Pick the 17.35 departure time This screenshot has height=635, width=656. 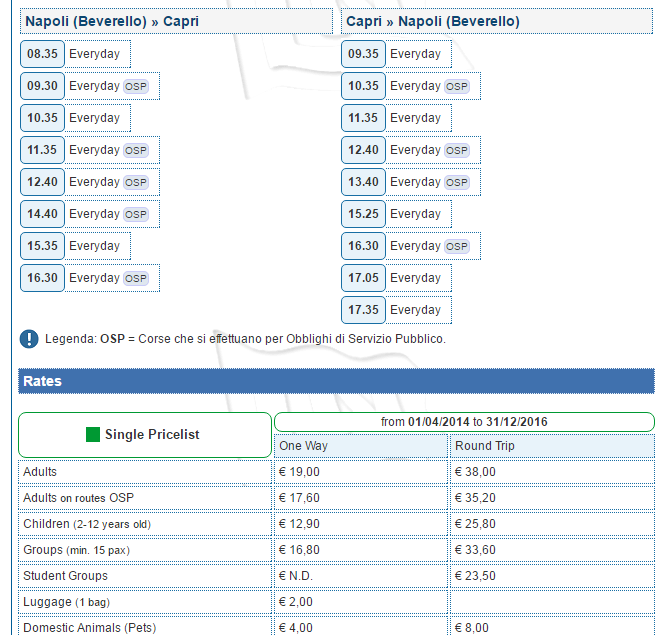[x=363, y=310]
